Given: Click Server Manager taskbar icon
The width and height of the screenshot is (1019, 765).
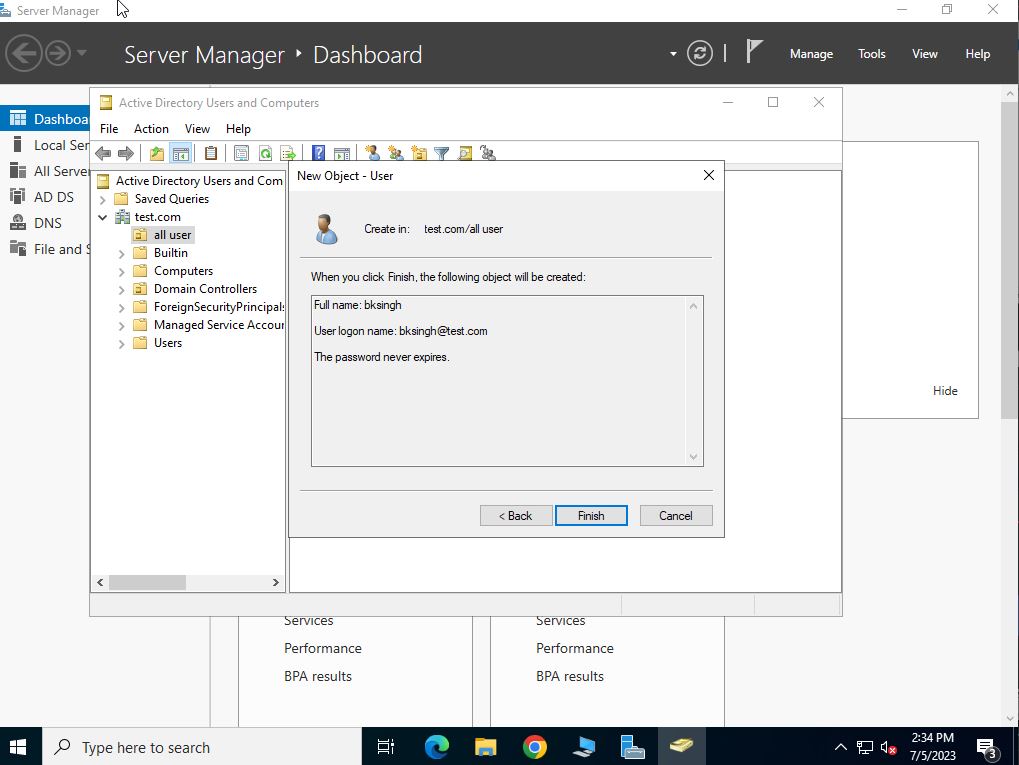Looking at the screenshot, I should click(632, 747).
